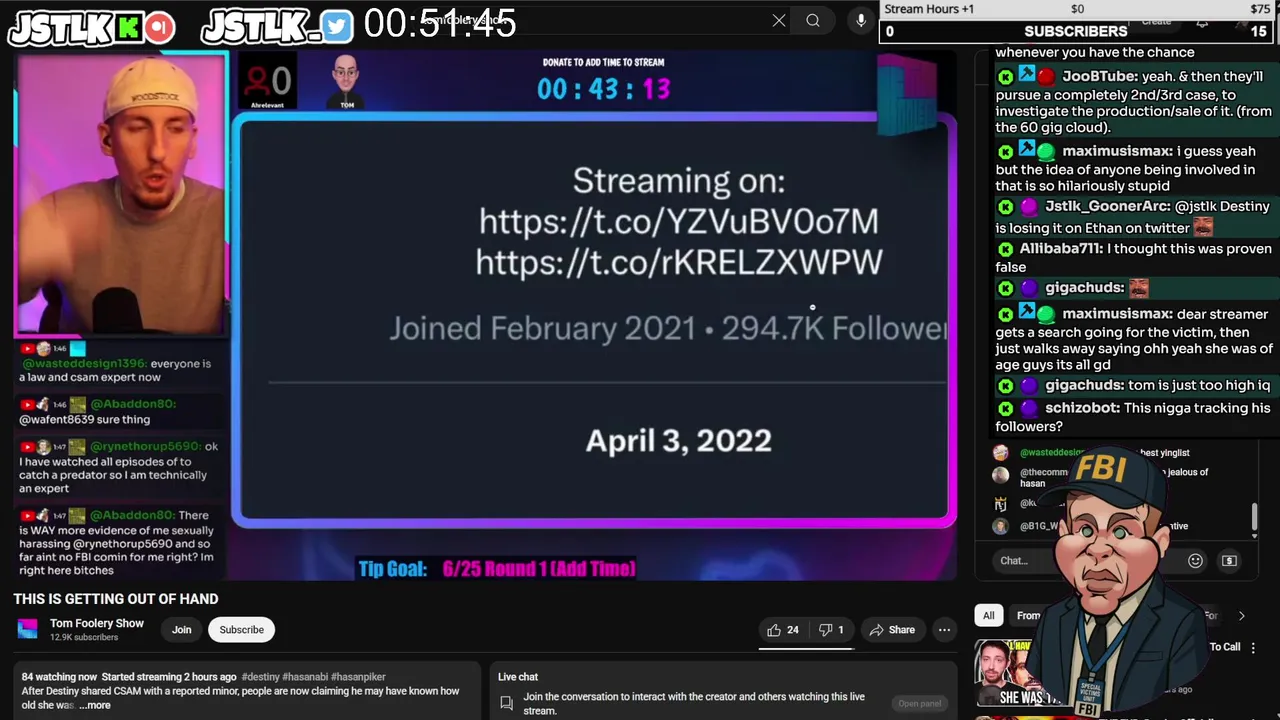Like the video showing 24 likes

click(783, 630)
